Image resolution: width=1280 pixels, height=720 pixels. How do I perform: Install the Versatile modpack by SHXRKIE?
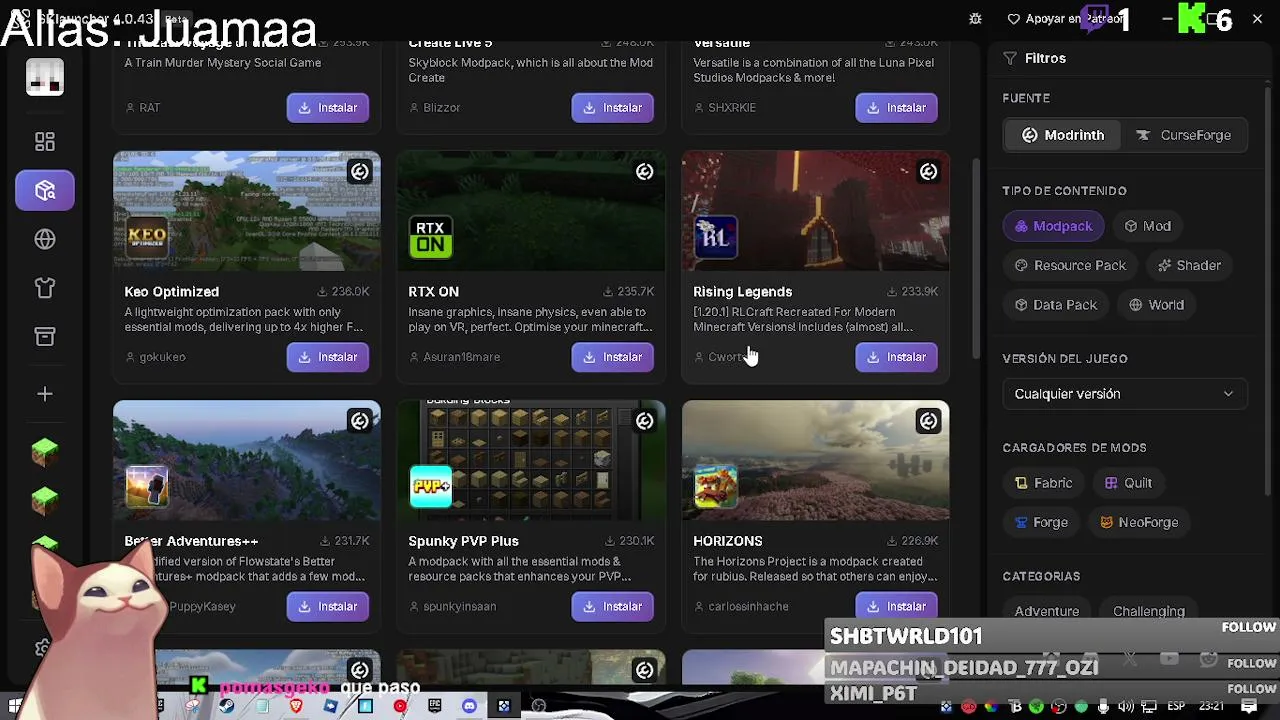pos(896,107)
